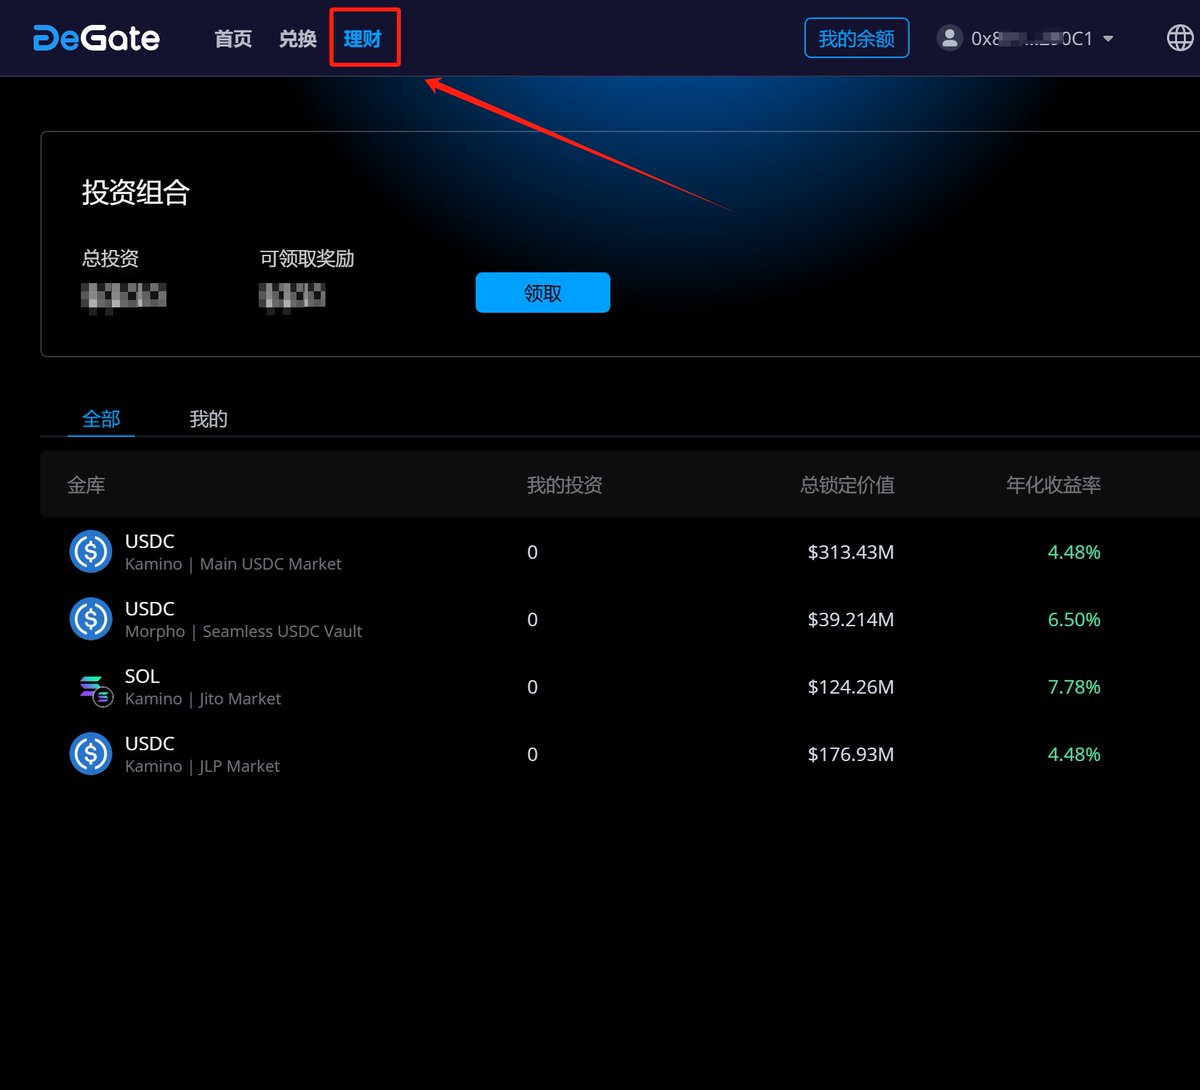Screen dimensions: 1200x1090
Task: Go to 首页 in navigation
Action: click(233, 39)
